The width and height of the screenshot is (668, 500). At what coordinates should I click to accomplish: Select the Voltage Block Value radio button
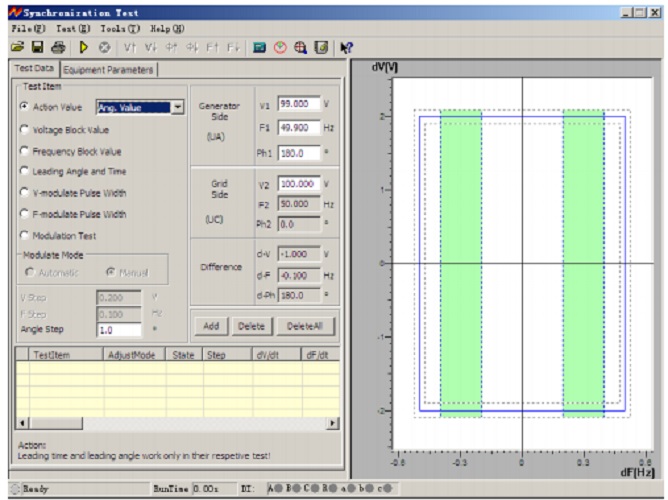[x=24, y=130]
